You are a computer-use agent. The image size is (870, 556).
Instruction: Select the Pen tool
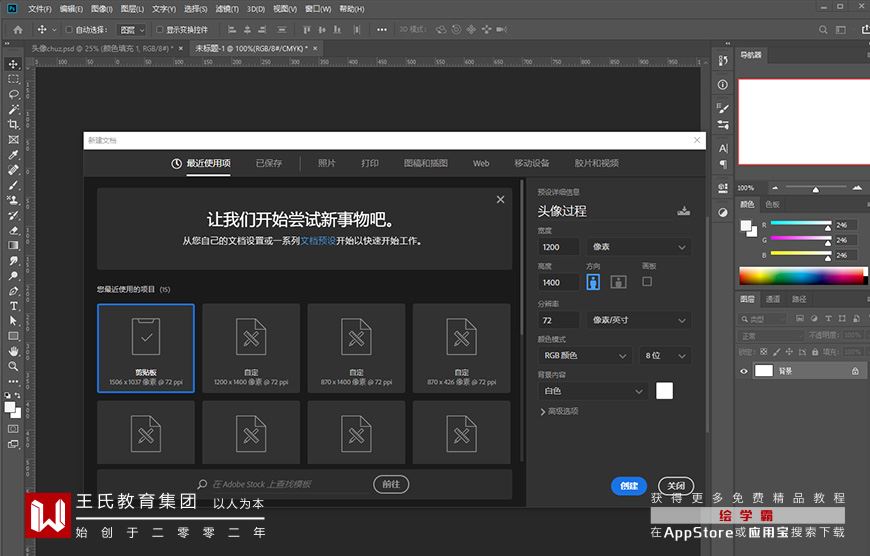[x=13, y=291]
